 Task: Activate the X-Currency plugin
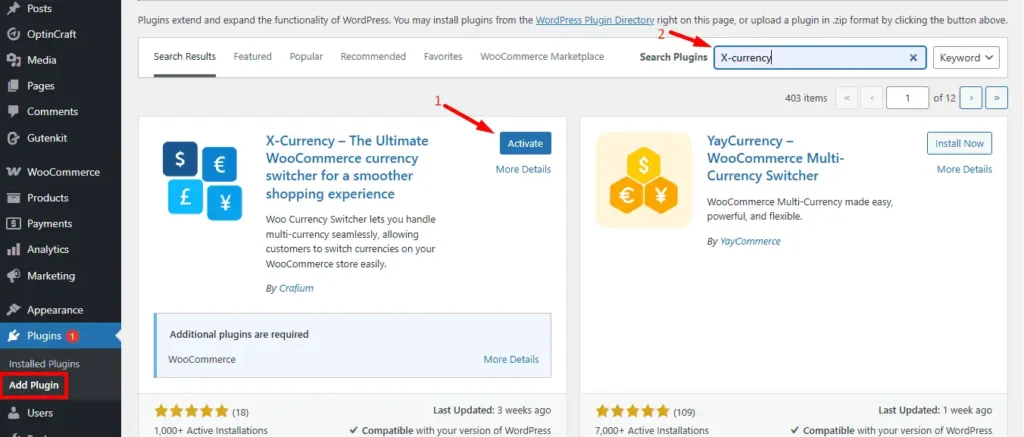pos(525,143)
